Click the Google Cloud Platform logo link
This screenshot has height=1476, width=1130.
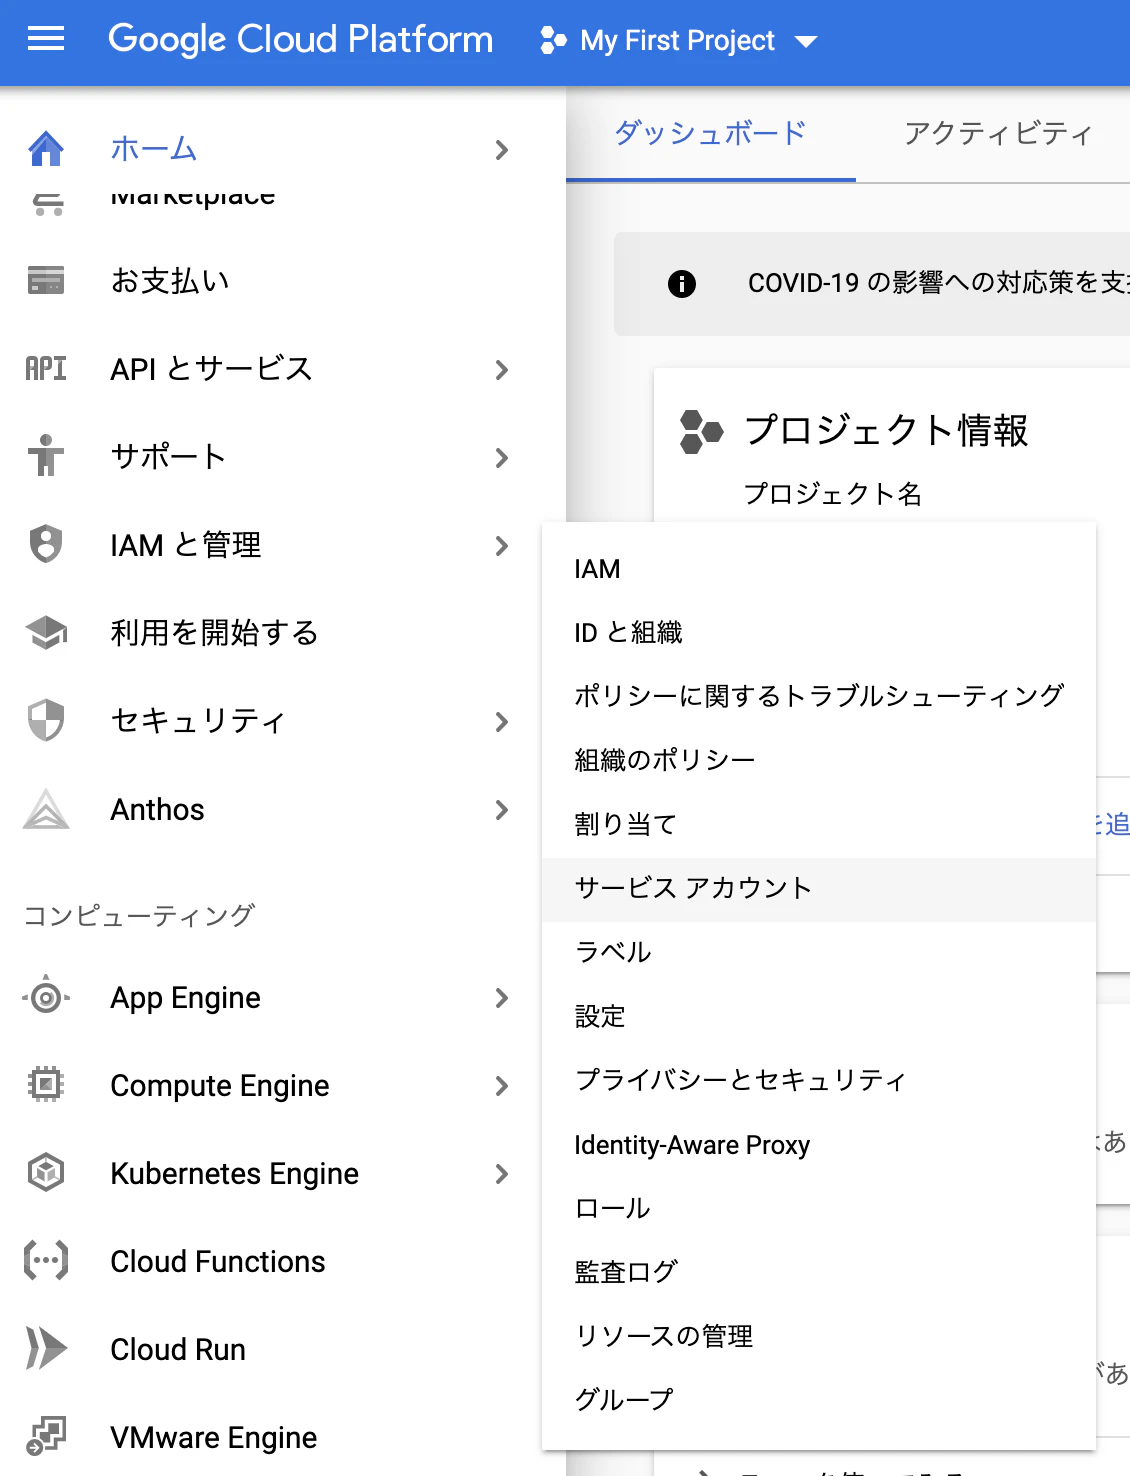(302, 40)
